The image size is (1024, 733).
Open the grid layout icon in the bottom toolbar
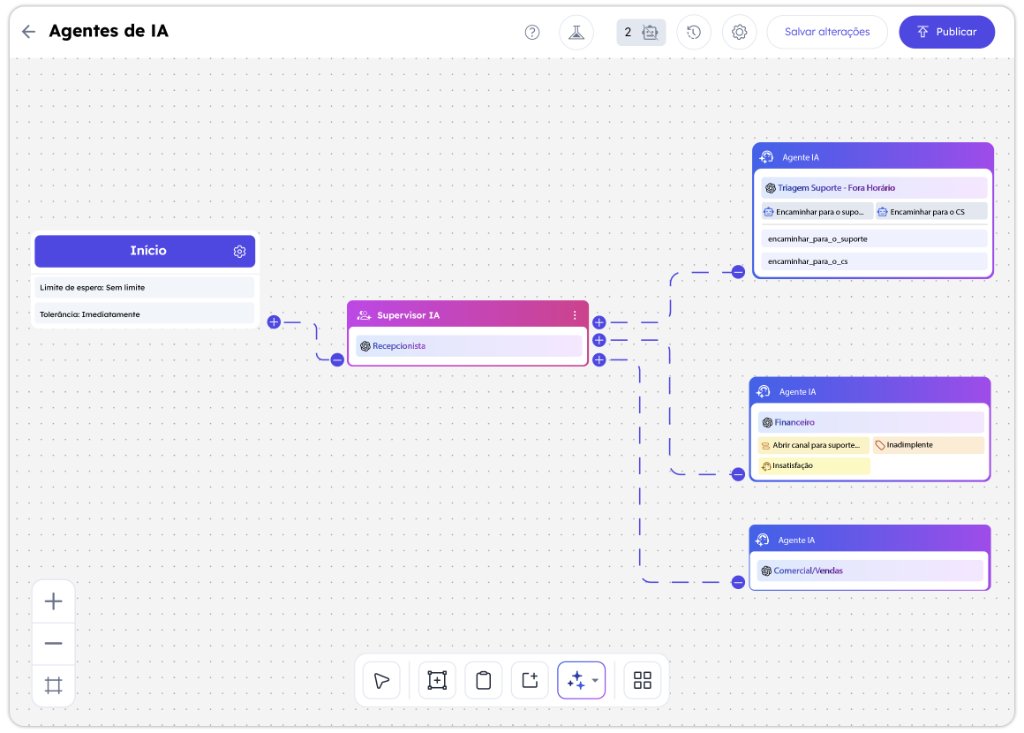point(643,680)
